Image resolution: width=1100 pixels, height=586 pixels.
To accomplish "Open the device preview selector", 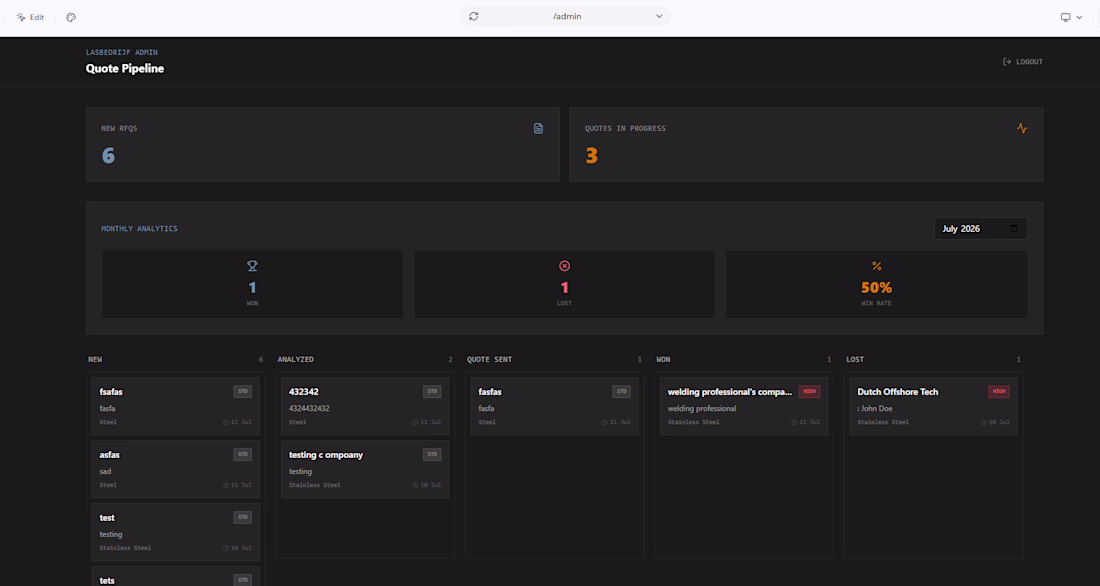I will click(1071, 17).
